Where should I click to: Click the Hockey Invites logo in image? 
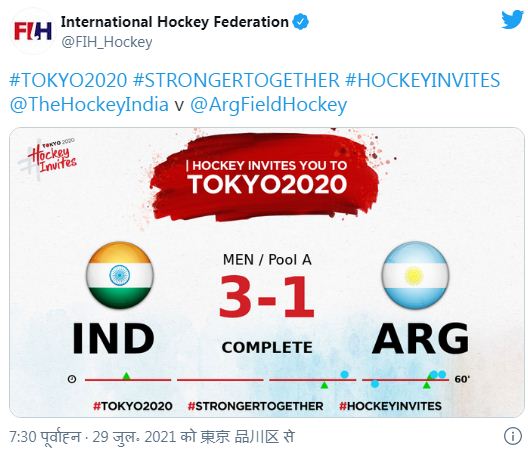point(48,156)
